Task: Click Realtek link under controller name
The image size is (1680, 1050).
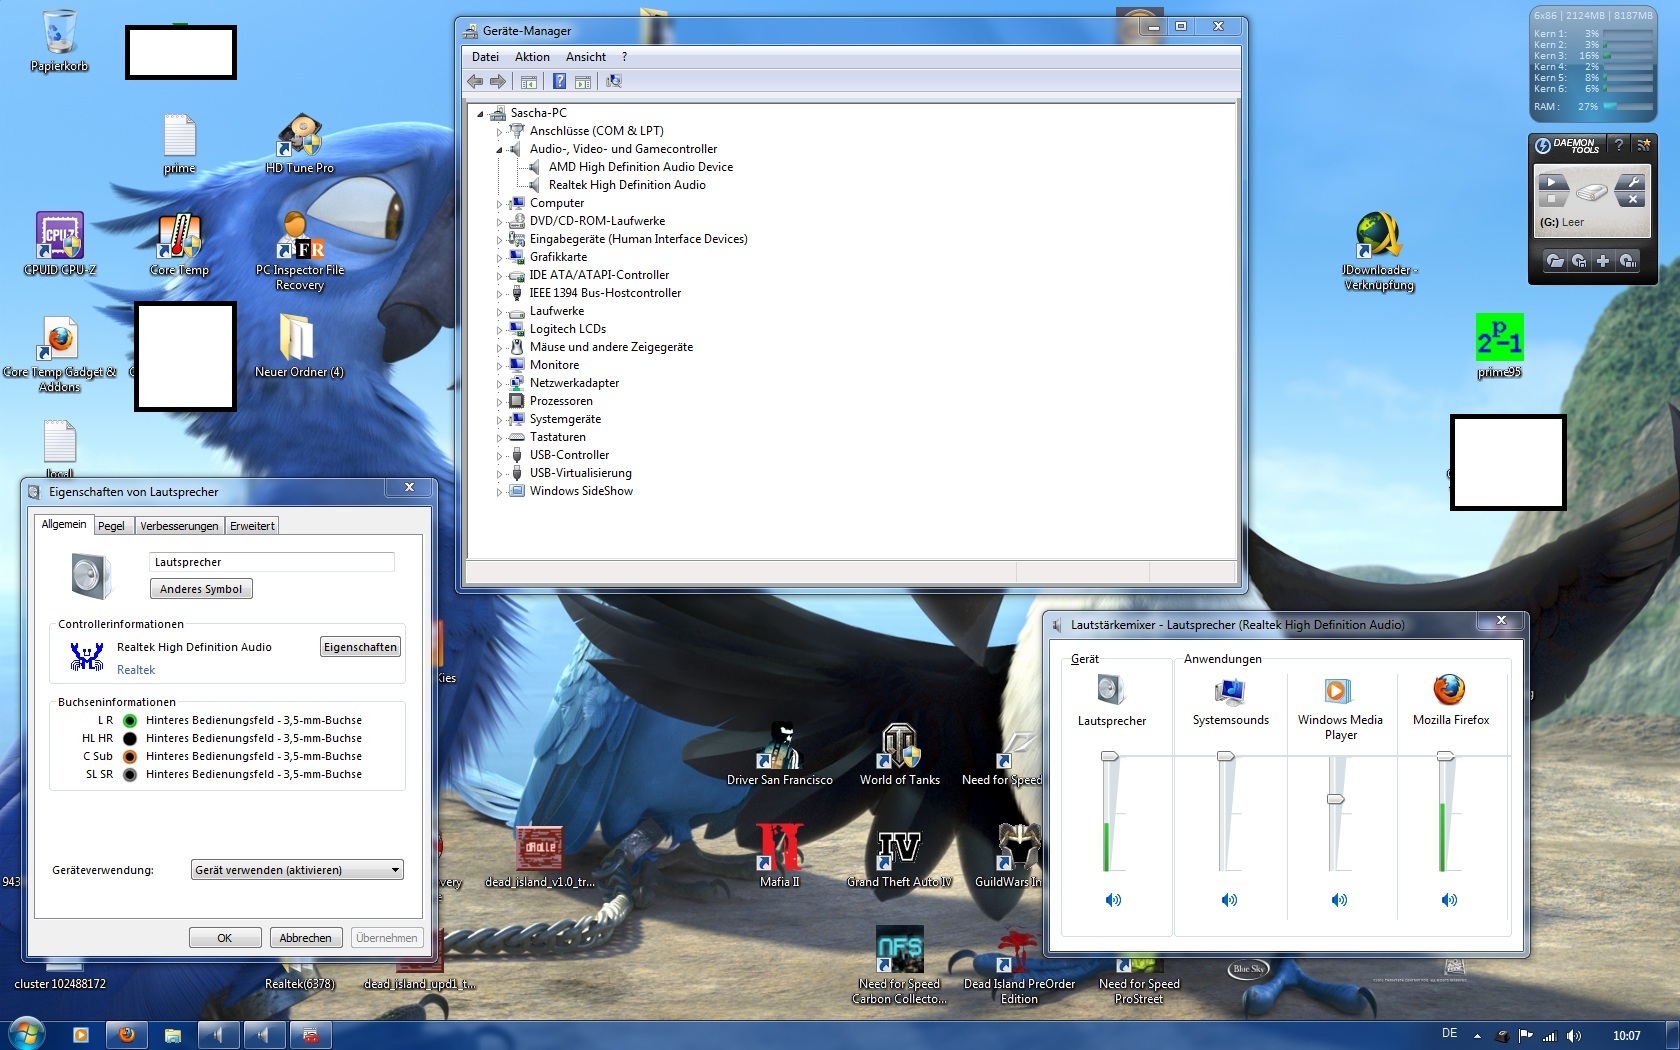Action: click(136, 670)
